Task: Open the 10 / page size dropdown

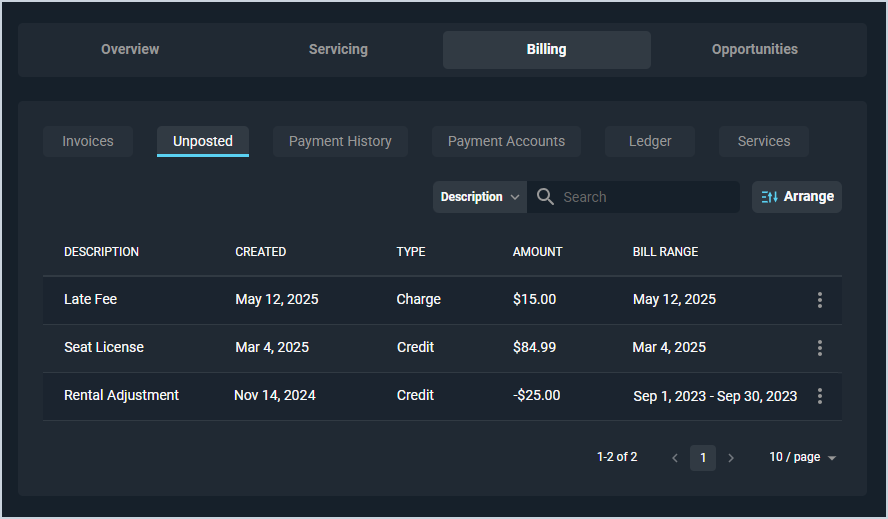Action: pos(802,457)
